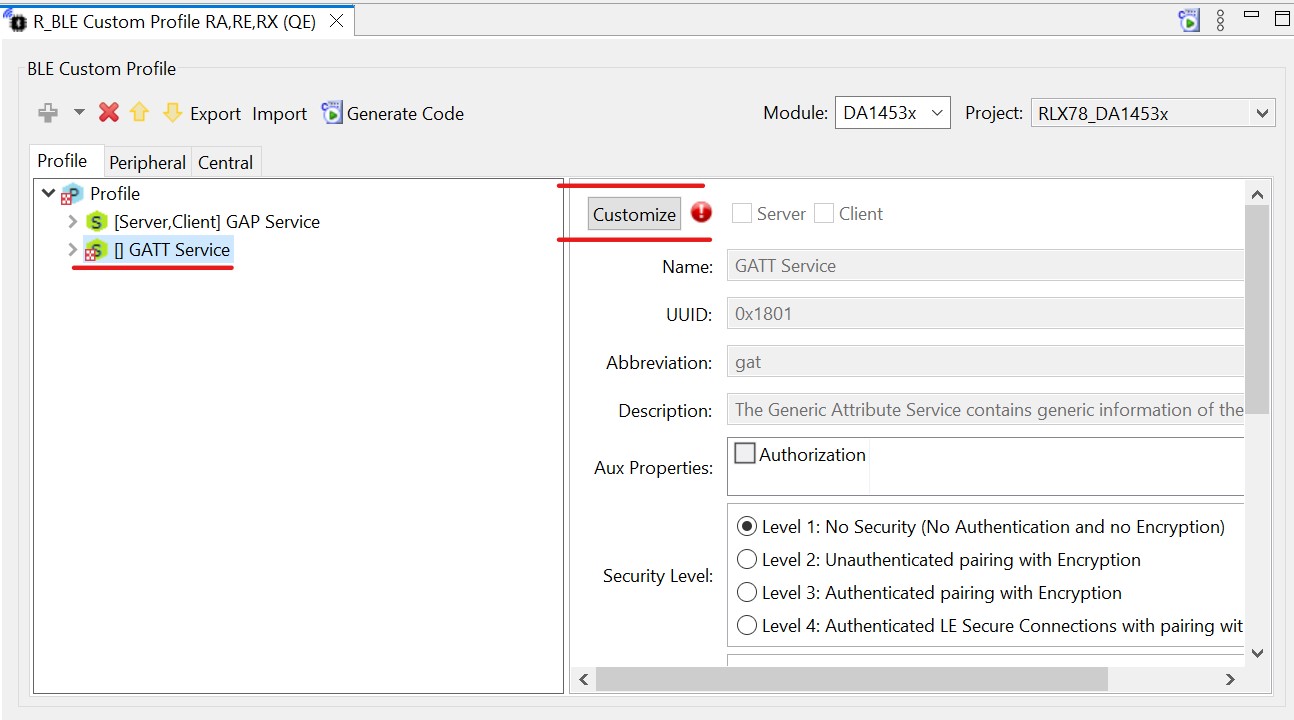
Task: Select Level 3 Authenticated pairing radio
Action: click(x=747, y=592)
